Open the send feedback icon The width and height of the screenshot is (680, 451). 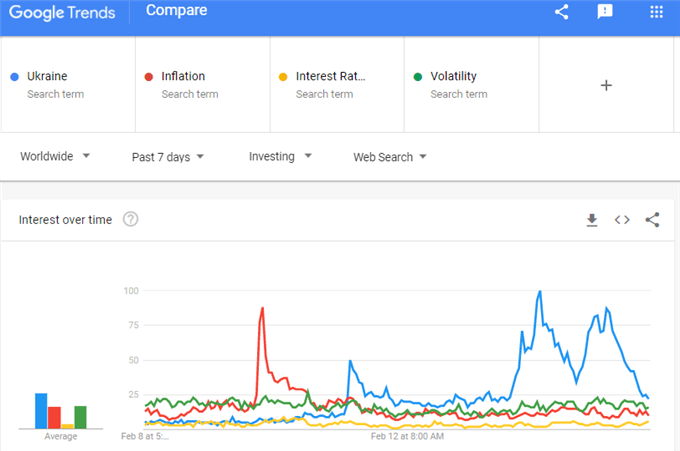point(605,12)
